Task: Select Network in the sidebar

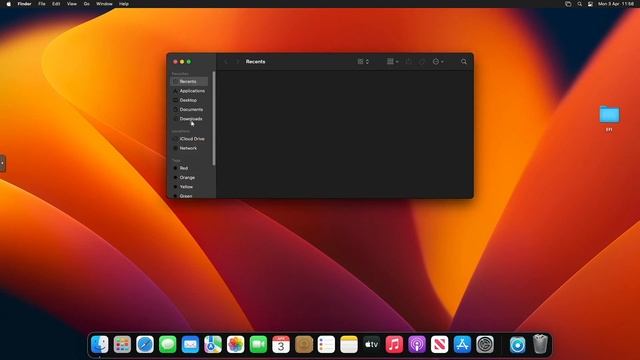Action: (x=189, y=148)
